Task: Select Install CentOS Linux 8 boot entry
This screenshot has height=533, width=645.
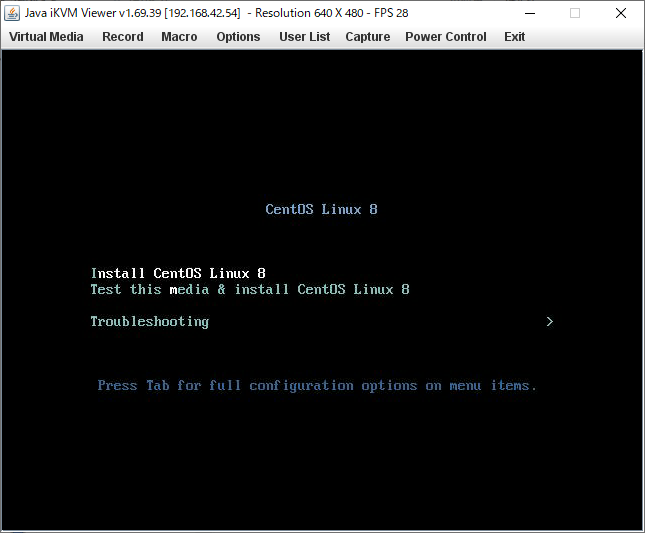Action: 178,273
